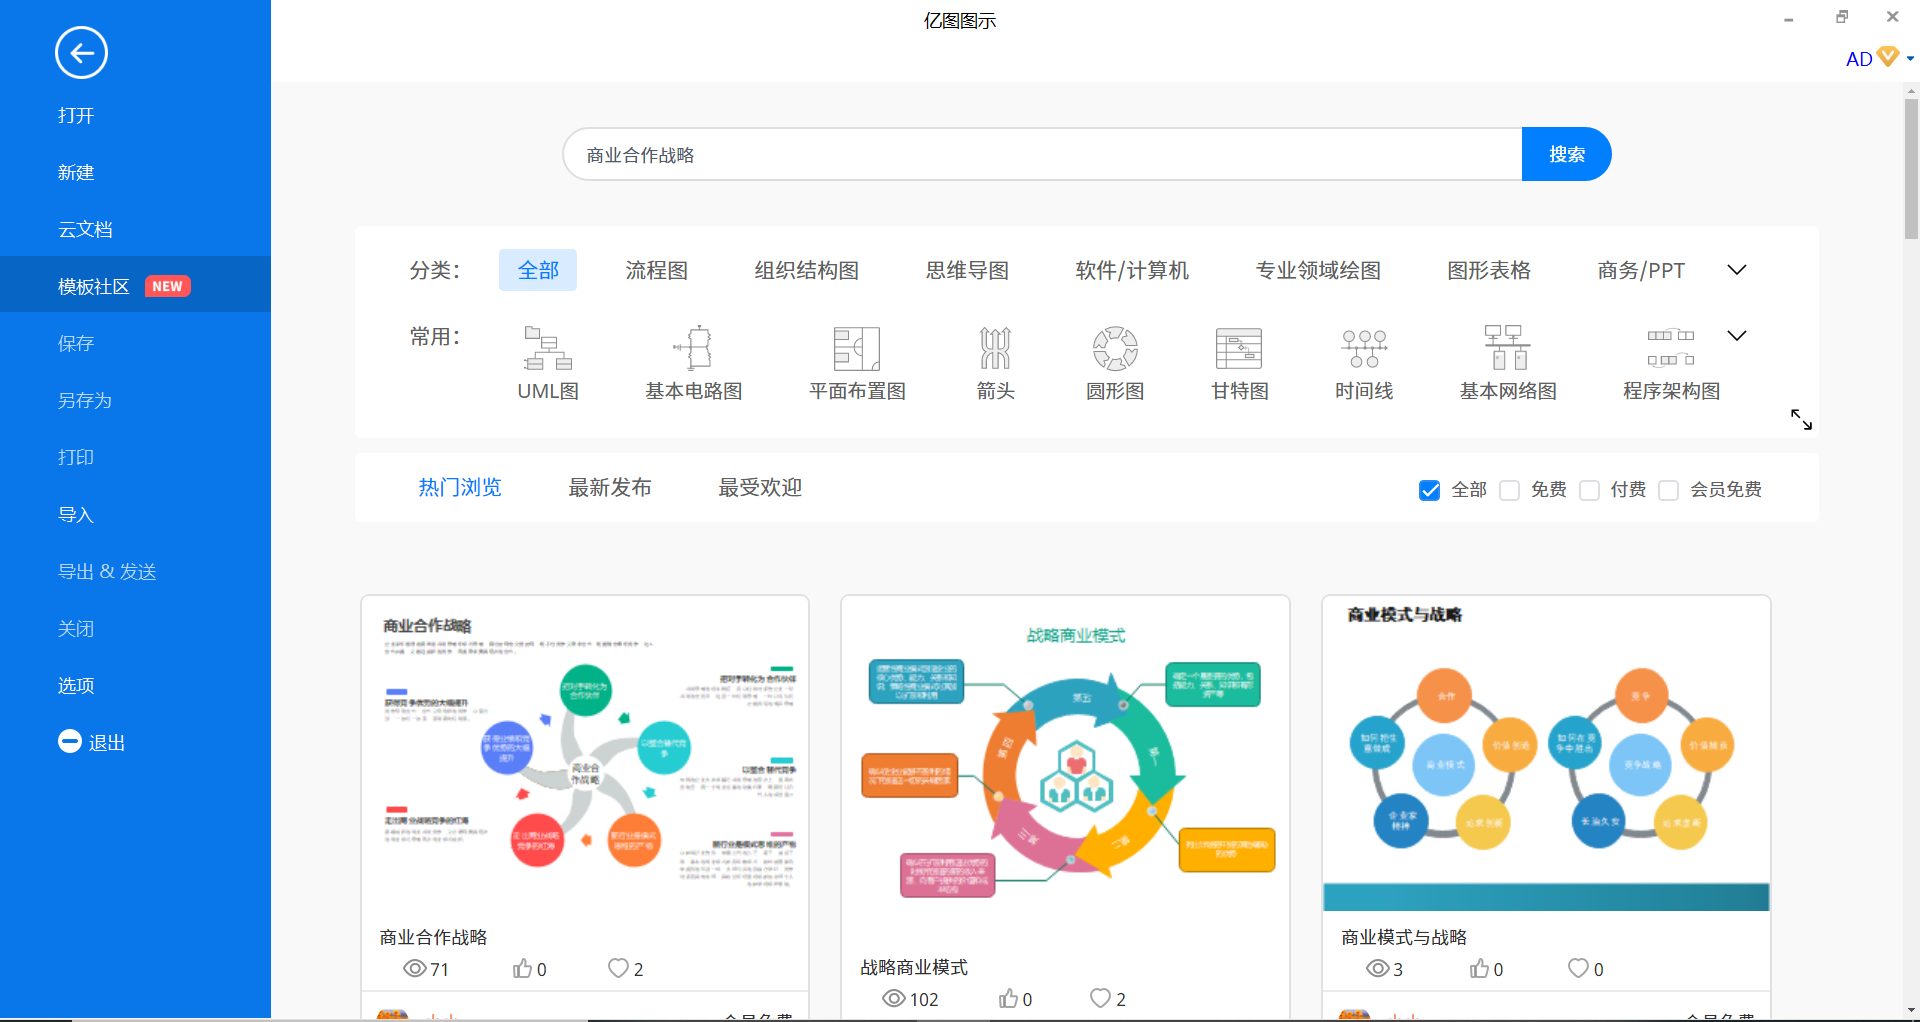The height and width of the screenshot is (1022, 1920).
Task: Open the 程序架构图 template category
Action: (1671, 363)
